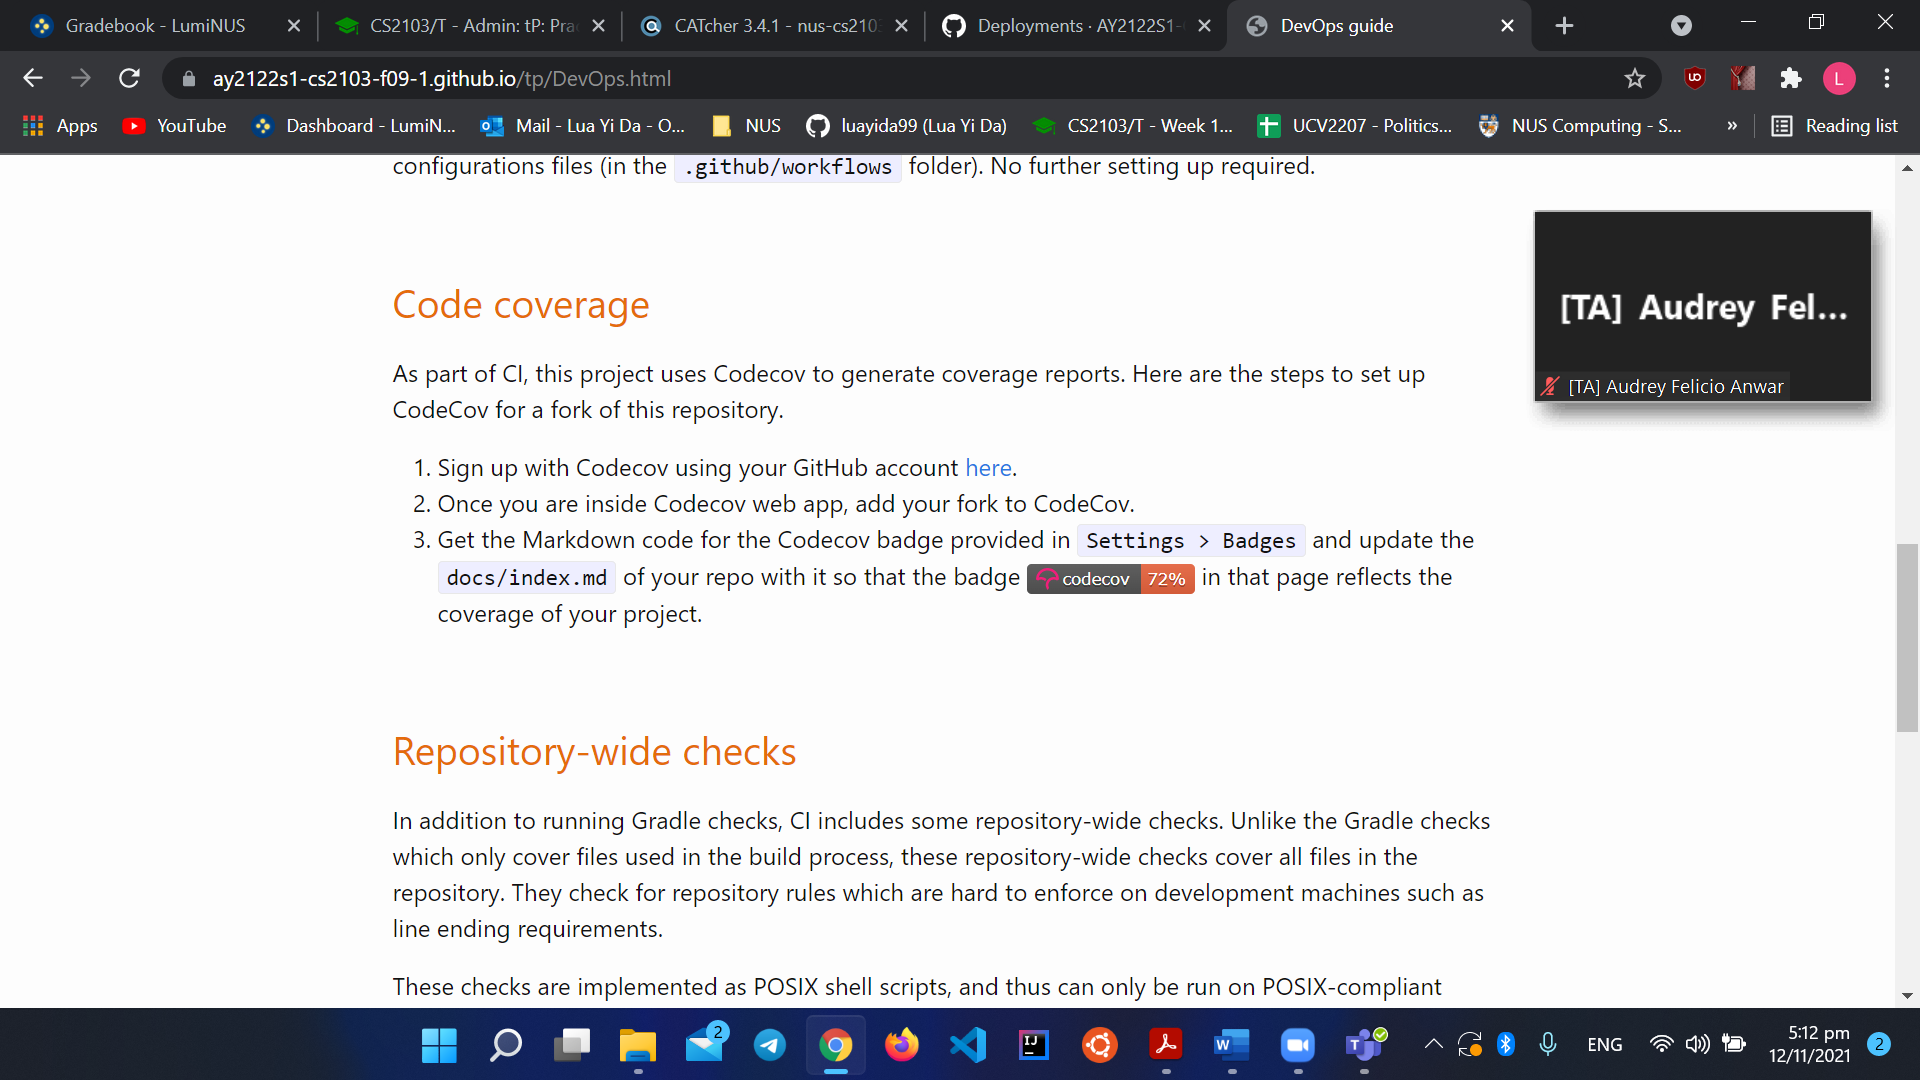
Task: Bookmark this page with the star icon
Action: (1636, 78)
